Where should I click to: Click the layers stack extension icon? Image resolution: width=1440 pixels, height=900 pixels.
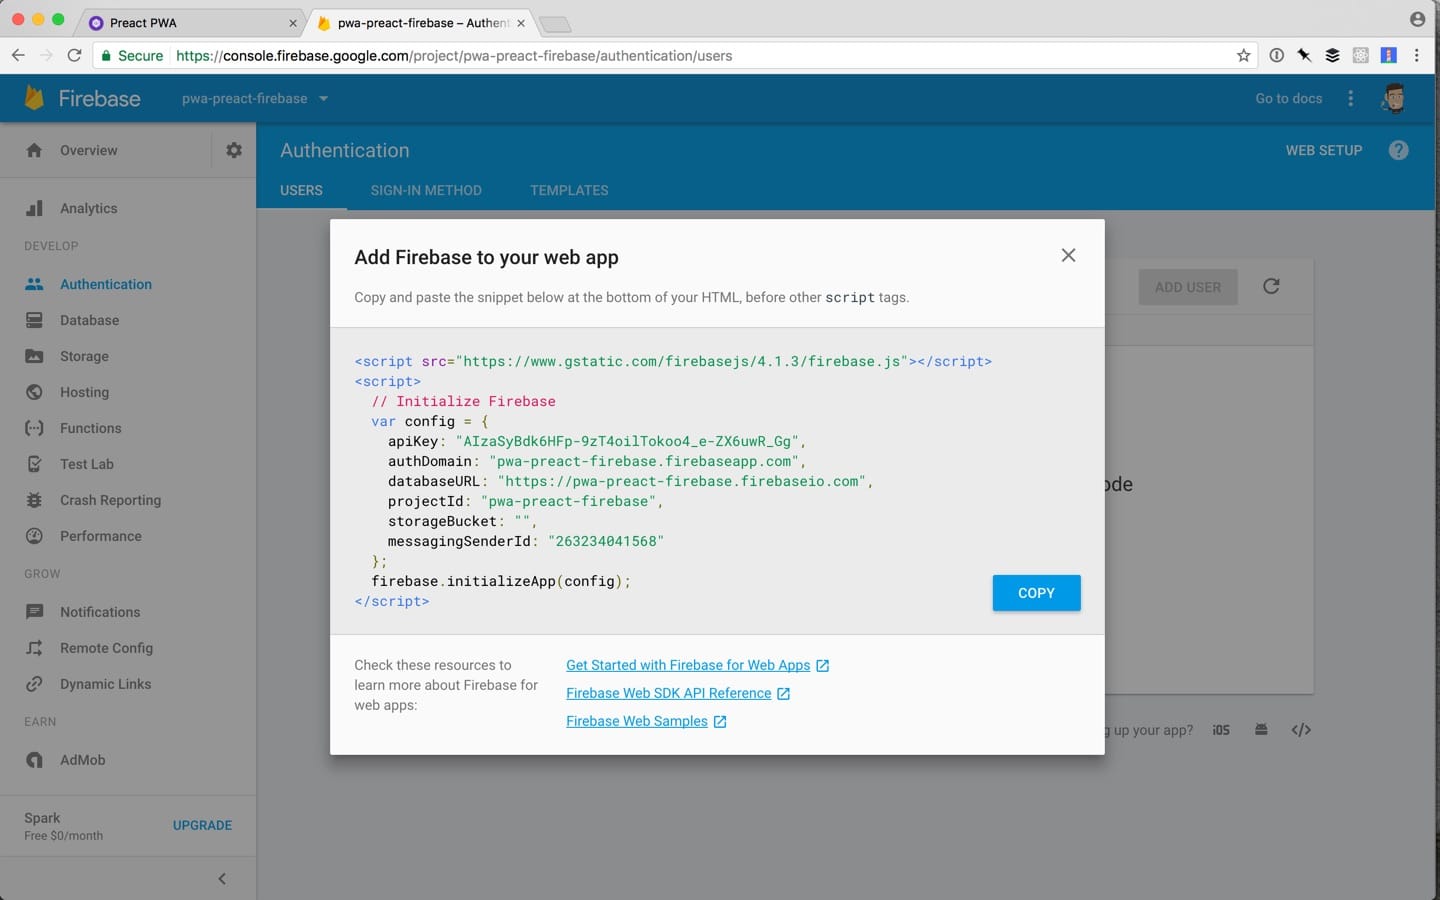tap(1332, 55)
